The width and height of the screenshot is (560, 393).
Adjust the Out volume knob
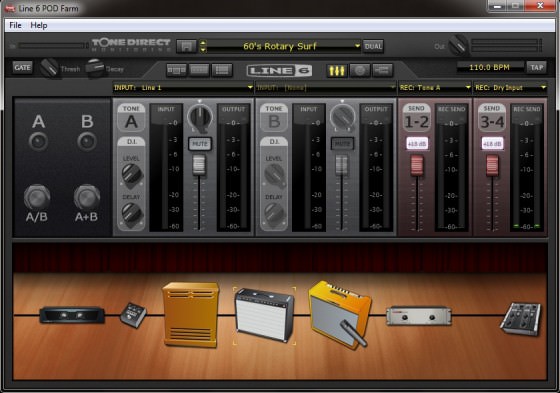pos(458,45)
